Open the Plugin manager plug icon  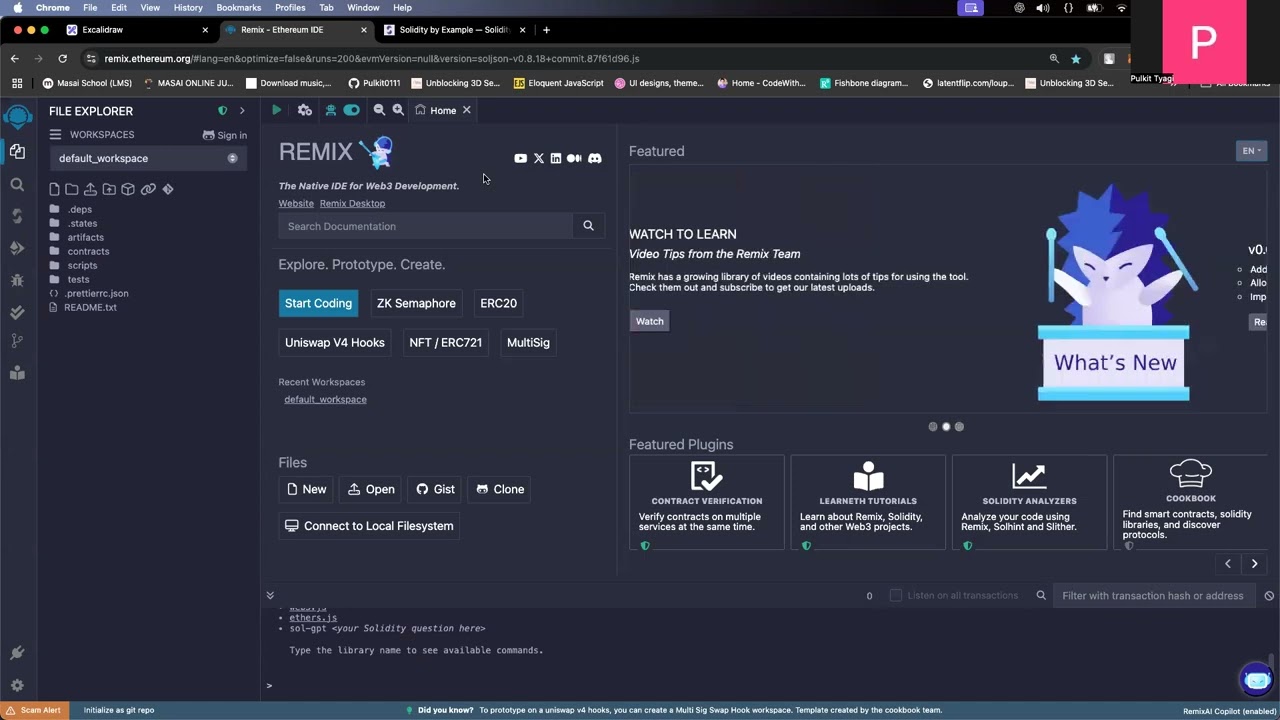[17, 653]
